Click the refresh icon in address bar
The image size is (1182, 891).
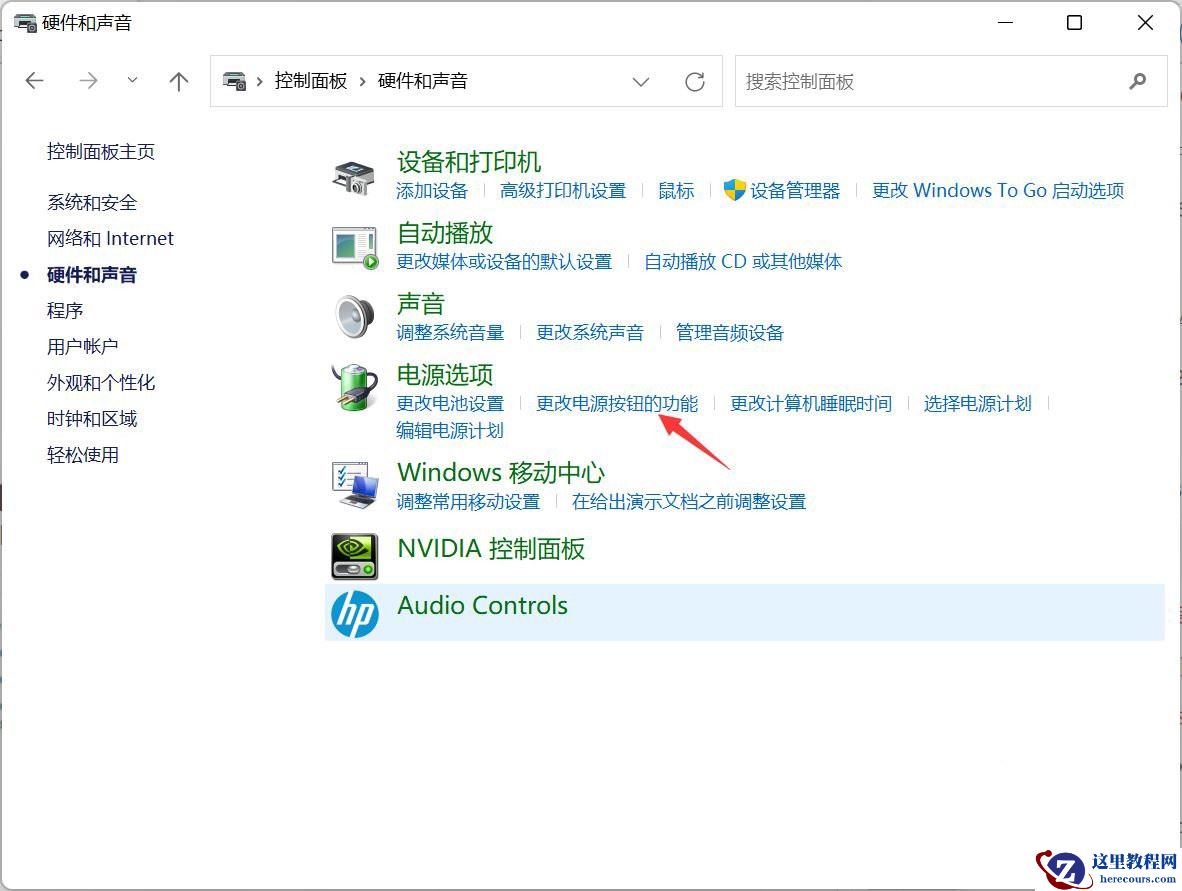[x=695, y=81]
